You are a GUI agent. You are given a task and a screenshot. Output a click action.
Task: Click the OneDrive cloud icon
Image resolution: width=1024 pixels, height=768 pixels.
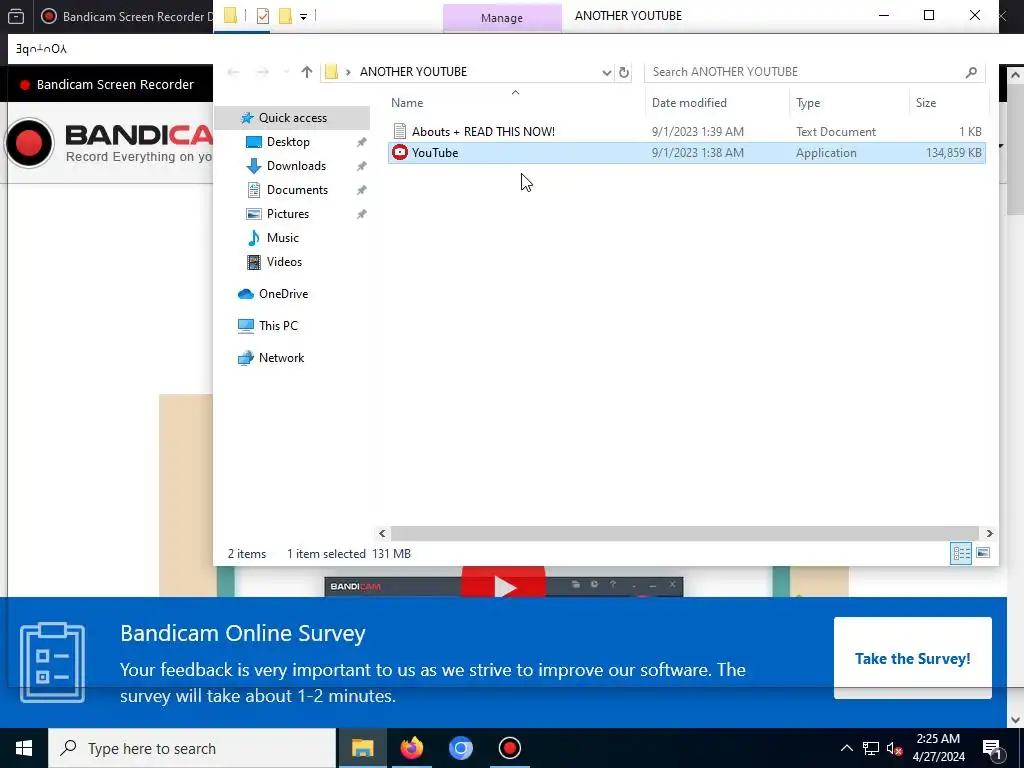coord(246,294)
